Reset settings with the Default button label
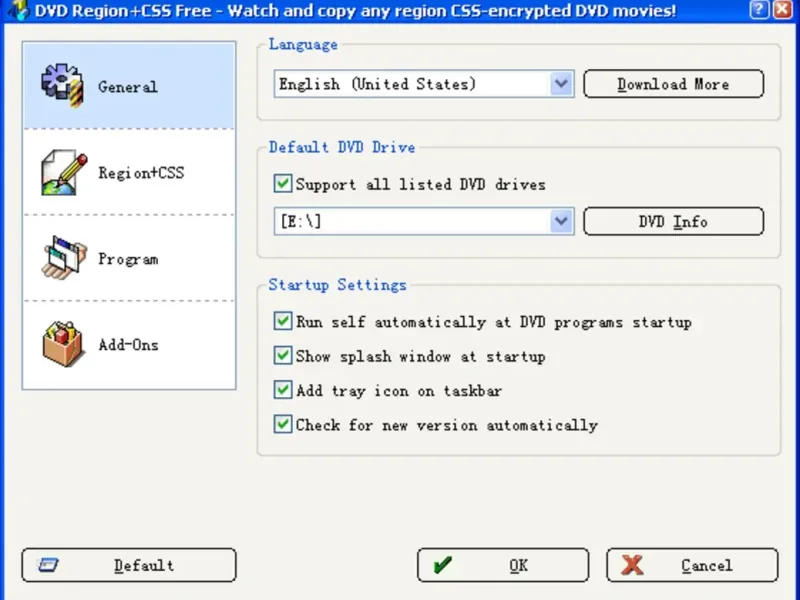 [x=144, y=565]
